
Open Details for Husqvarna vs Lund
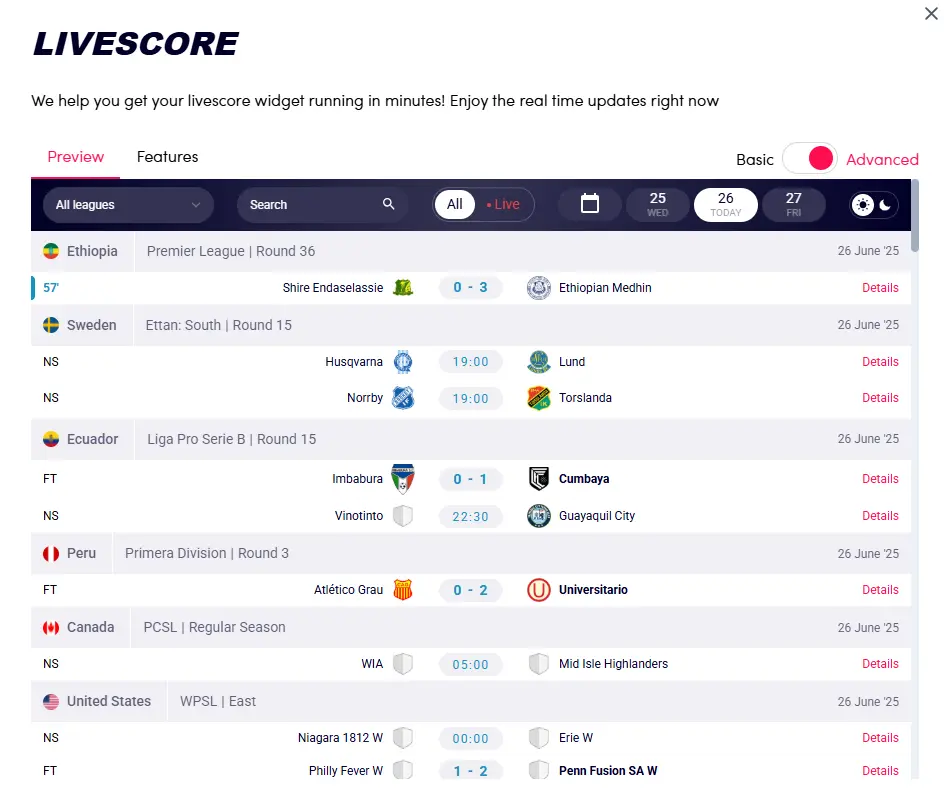(x=880, y=362)
